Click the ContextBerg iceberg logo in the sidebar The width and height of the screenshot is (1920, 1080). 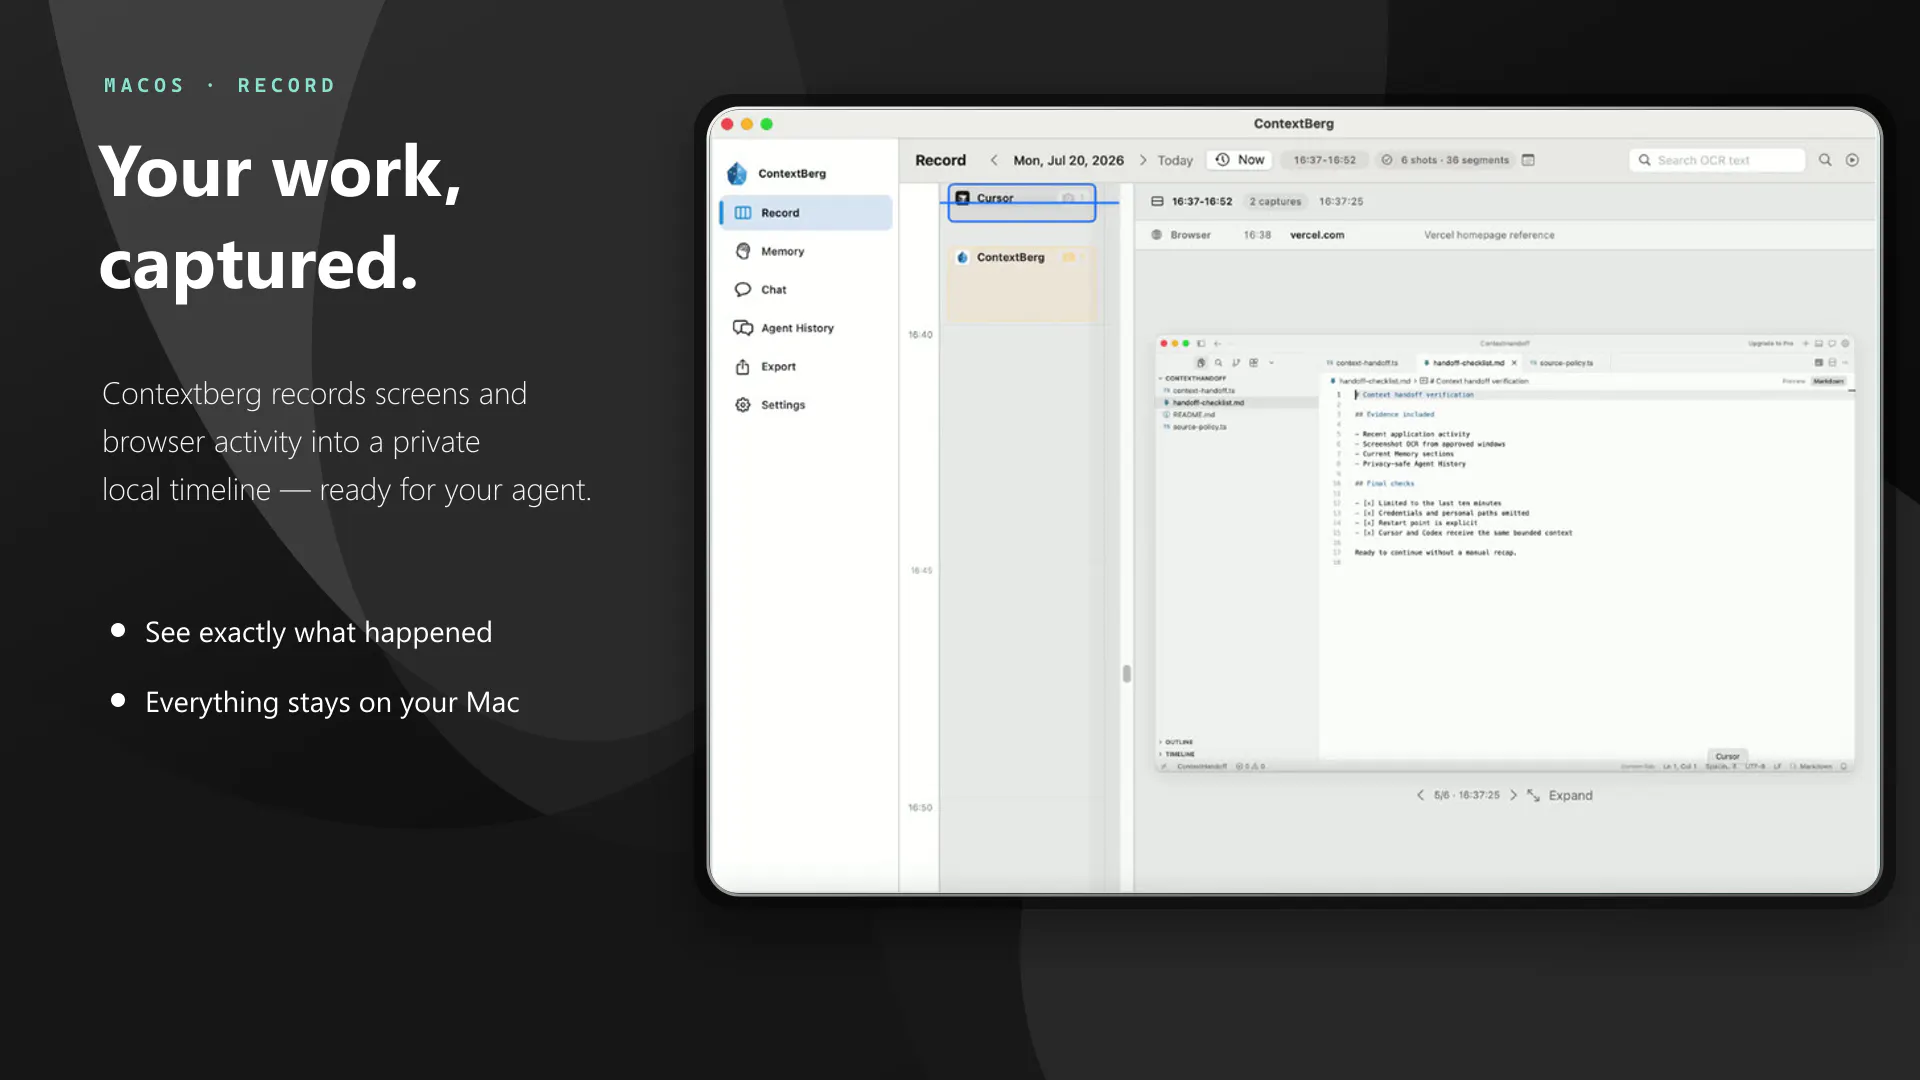(738, 174)
